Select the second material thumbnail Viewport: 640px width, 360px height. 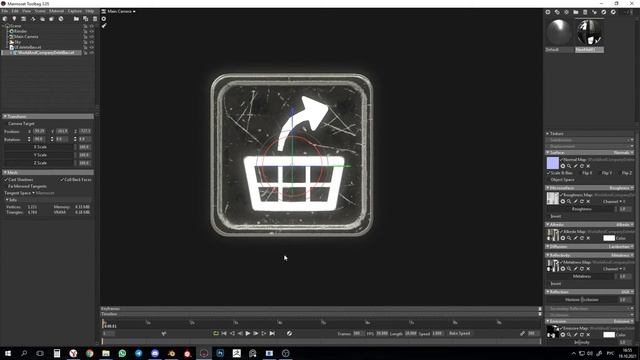tap(589, 32)
